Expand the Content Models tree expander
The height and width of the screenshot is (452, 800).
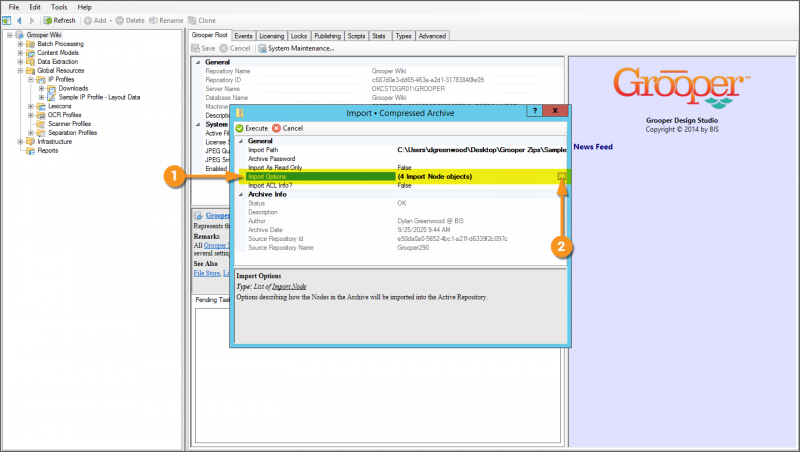click(20, 53)
